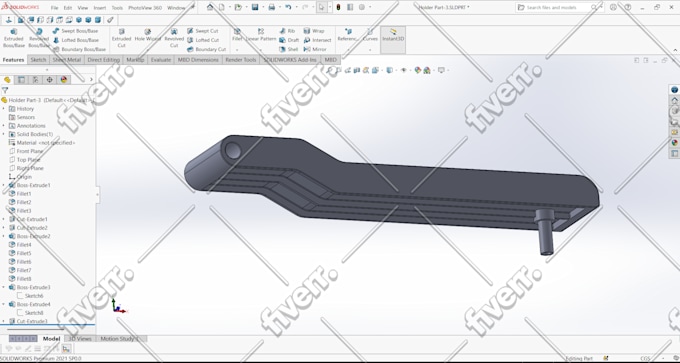Viewport: 680px width, 363px height.
Task: Choose the Rib feature tool
Action: click(287, 31)
